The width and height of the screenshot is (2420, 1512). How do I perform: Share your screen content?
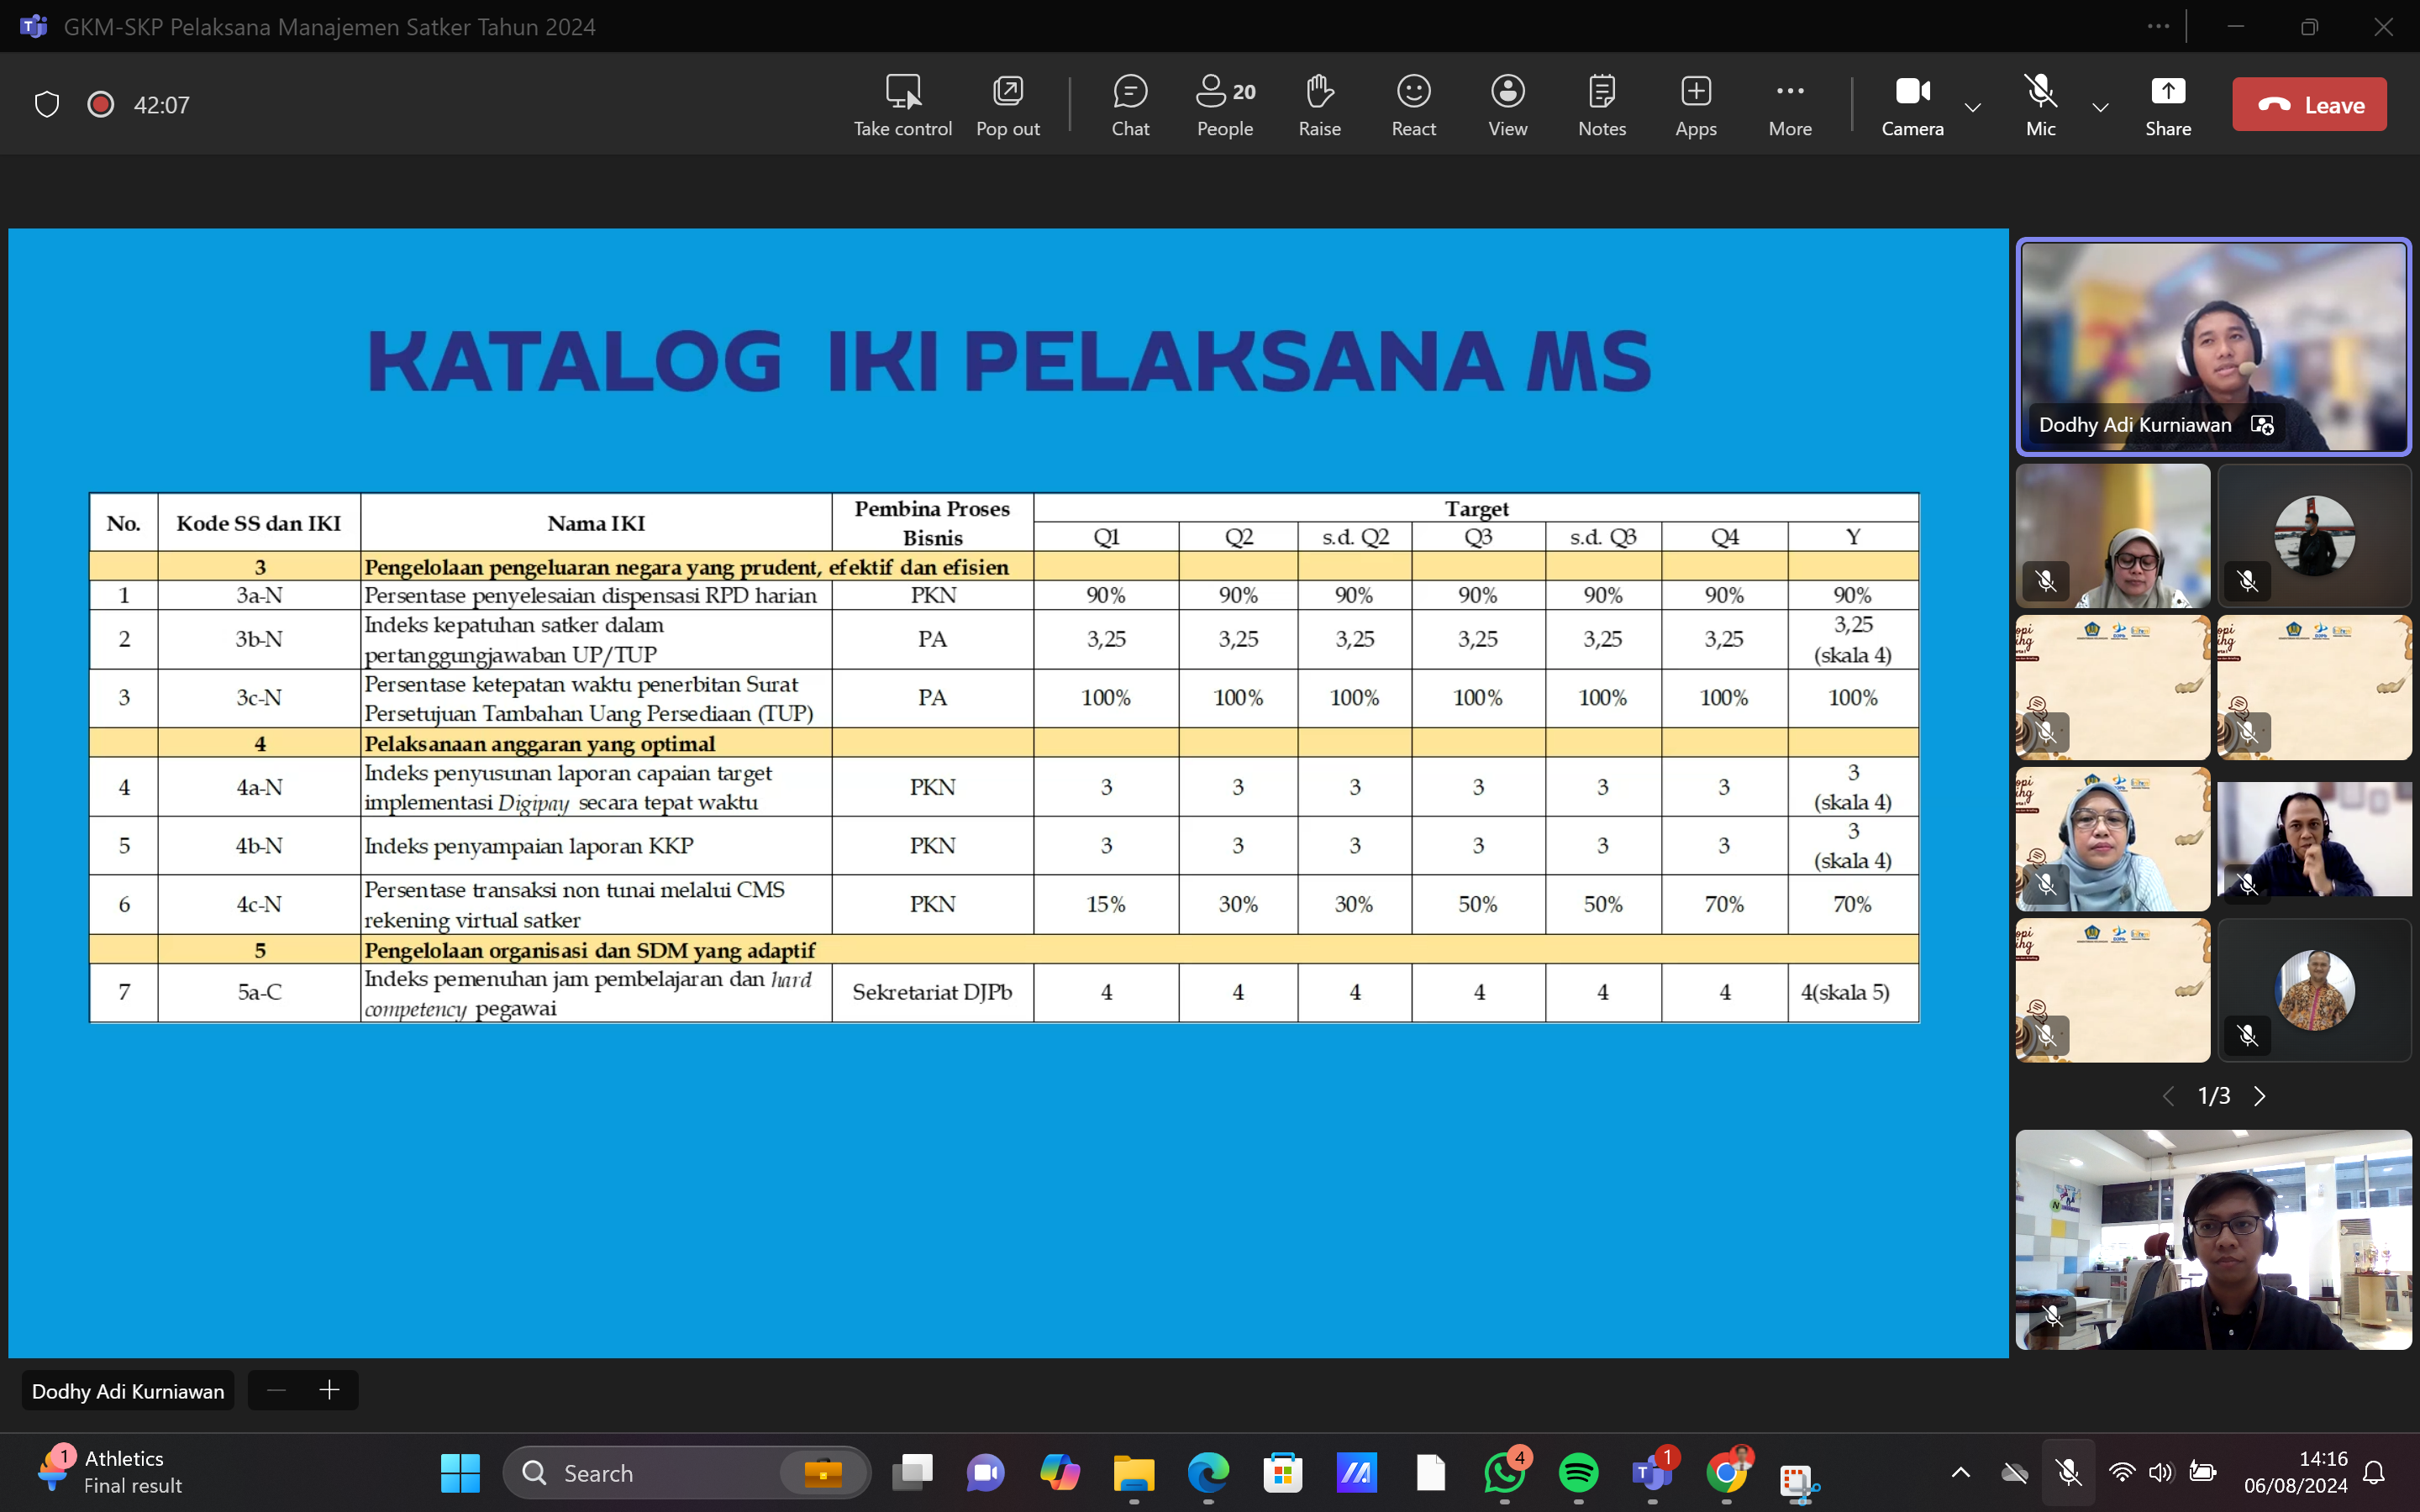click(2167, 104)
